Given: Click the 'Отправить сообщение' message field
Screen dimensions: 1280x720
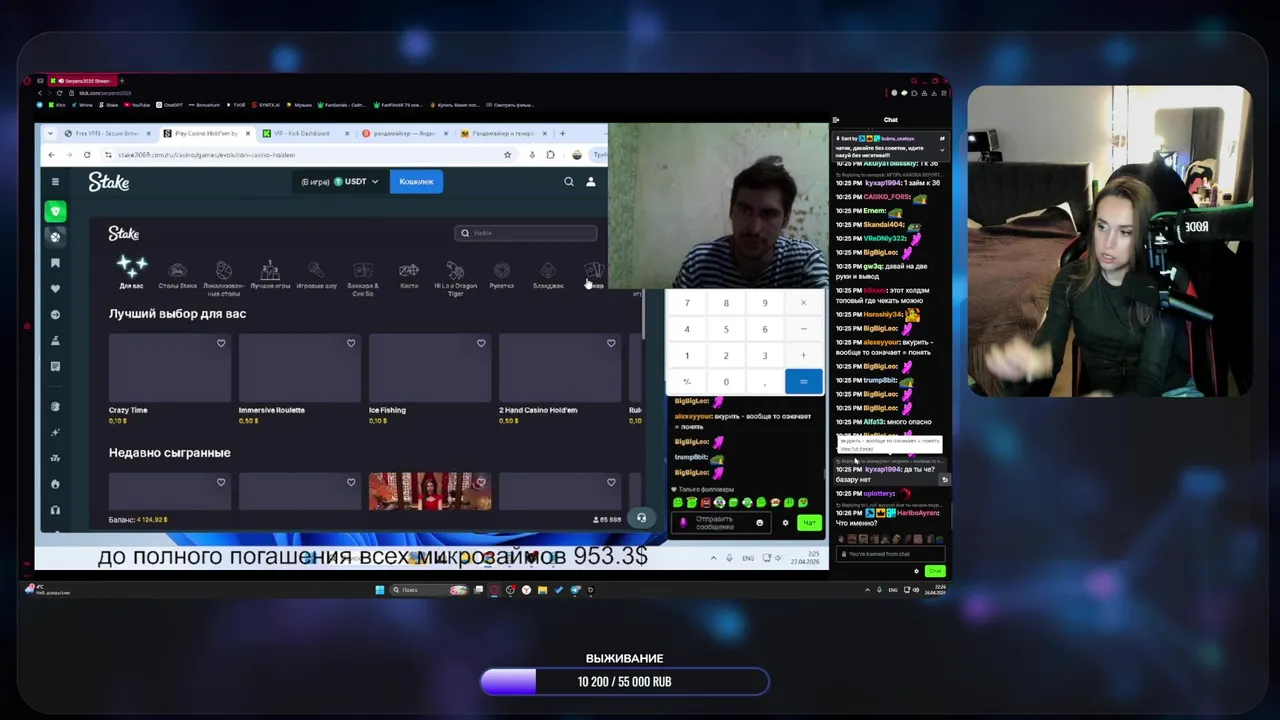Looking at the screenshot, I should (722, 523).
